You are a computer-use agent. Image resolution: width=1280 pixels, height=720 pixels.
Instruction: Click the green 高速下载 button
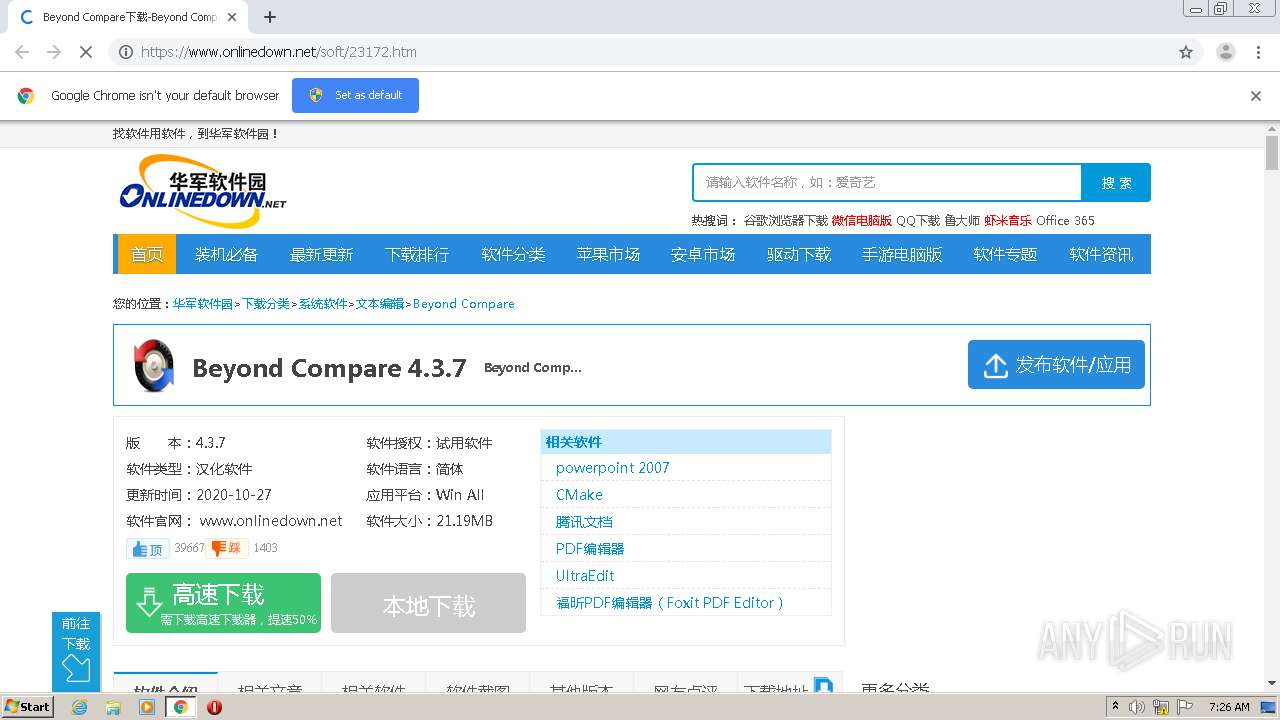click(x=223, y=603)
